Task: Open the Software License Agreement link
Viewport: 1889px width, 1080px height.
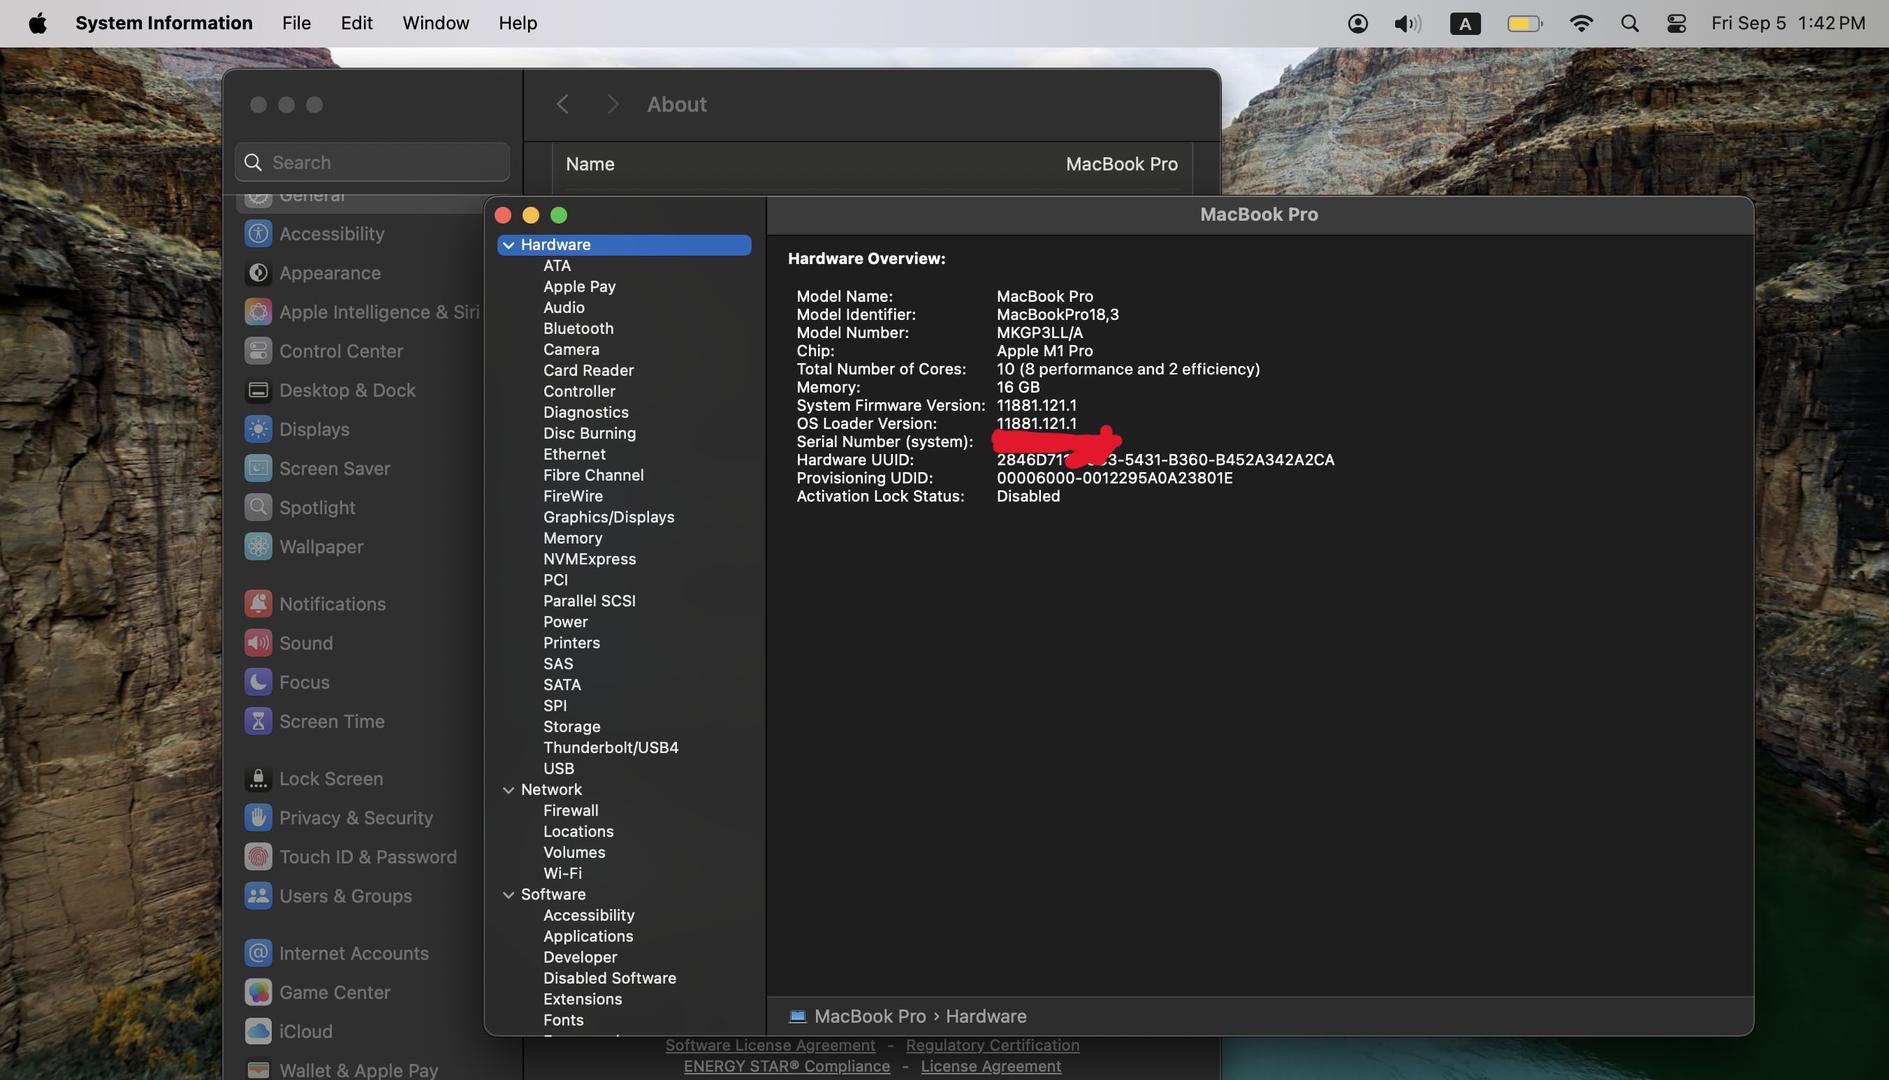Action: (x=770, y=1045)
